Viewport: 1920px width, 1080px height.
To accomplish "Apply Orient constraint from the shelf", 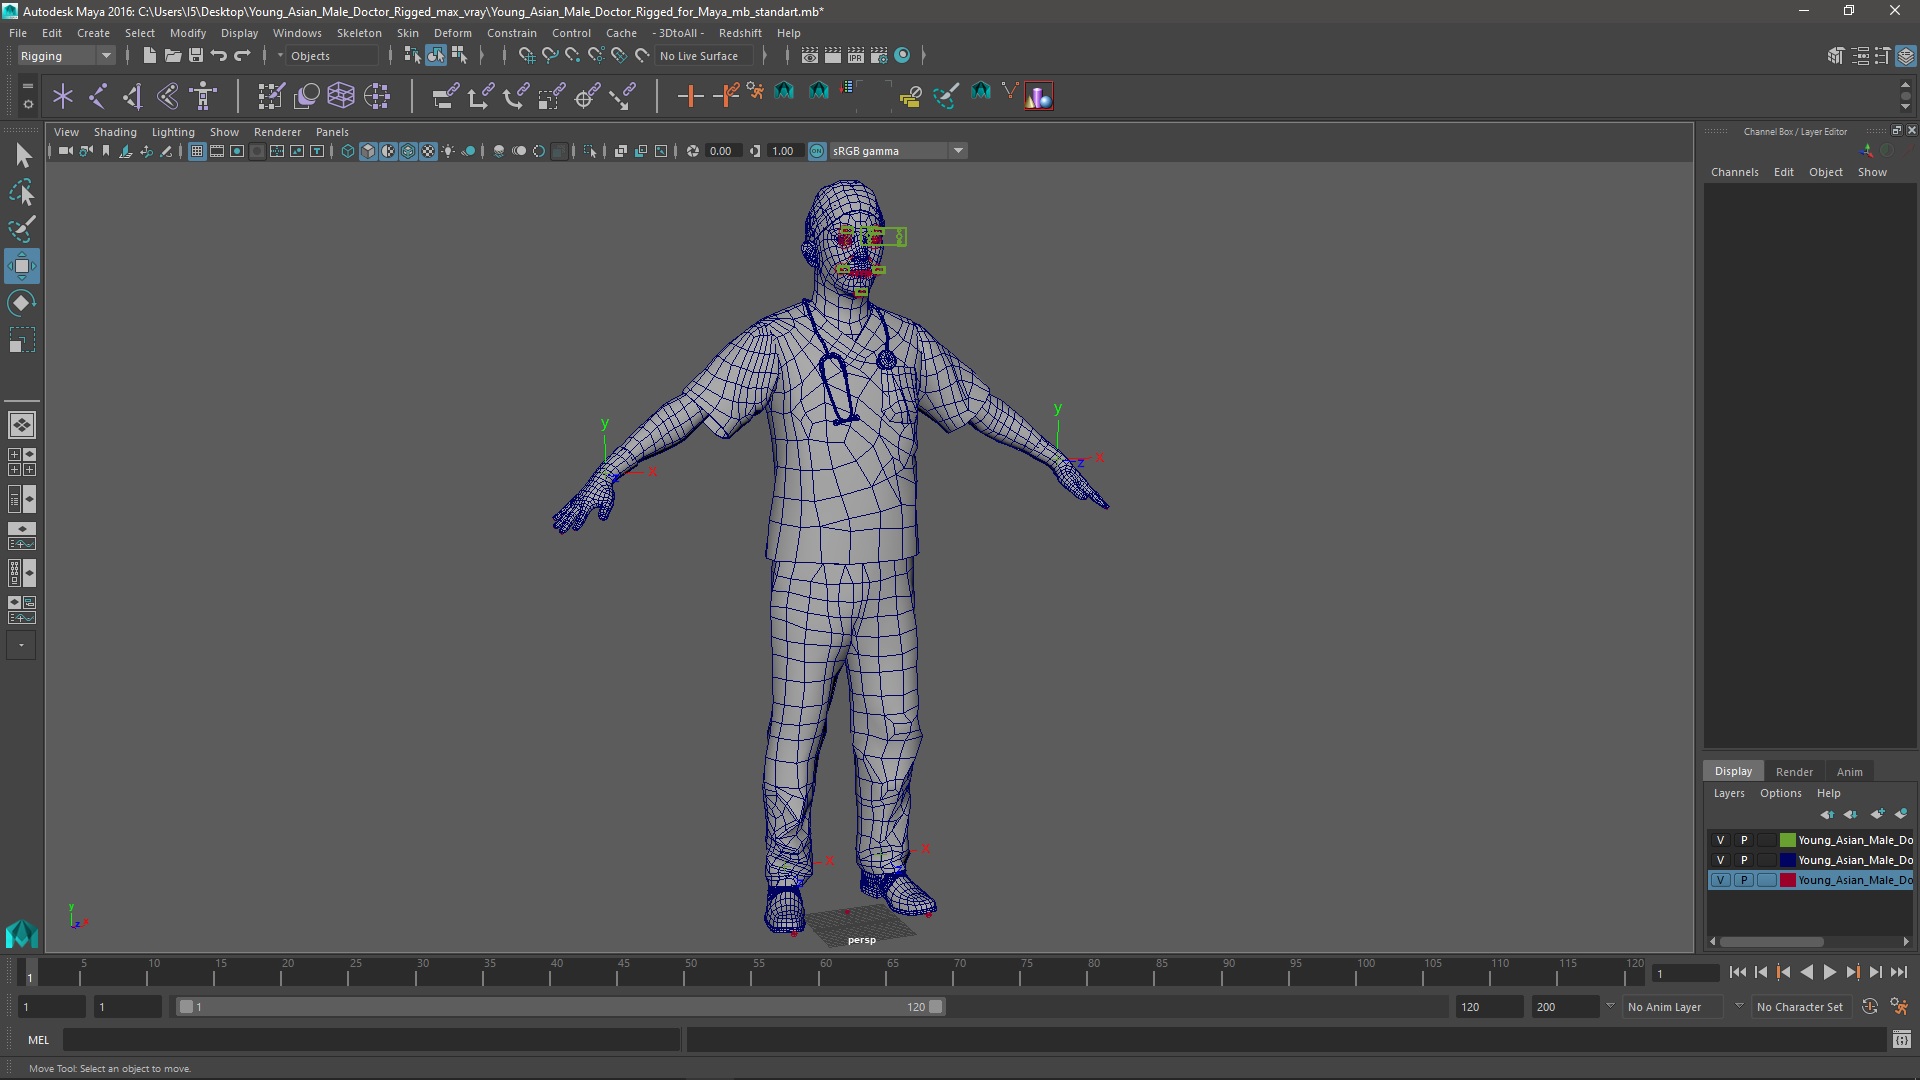I will 516,96.
